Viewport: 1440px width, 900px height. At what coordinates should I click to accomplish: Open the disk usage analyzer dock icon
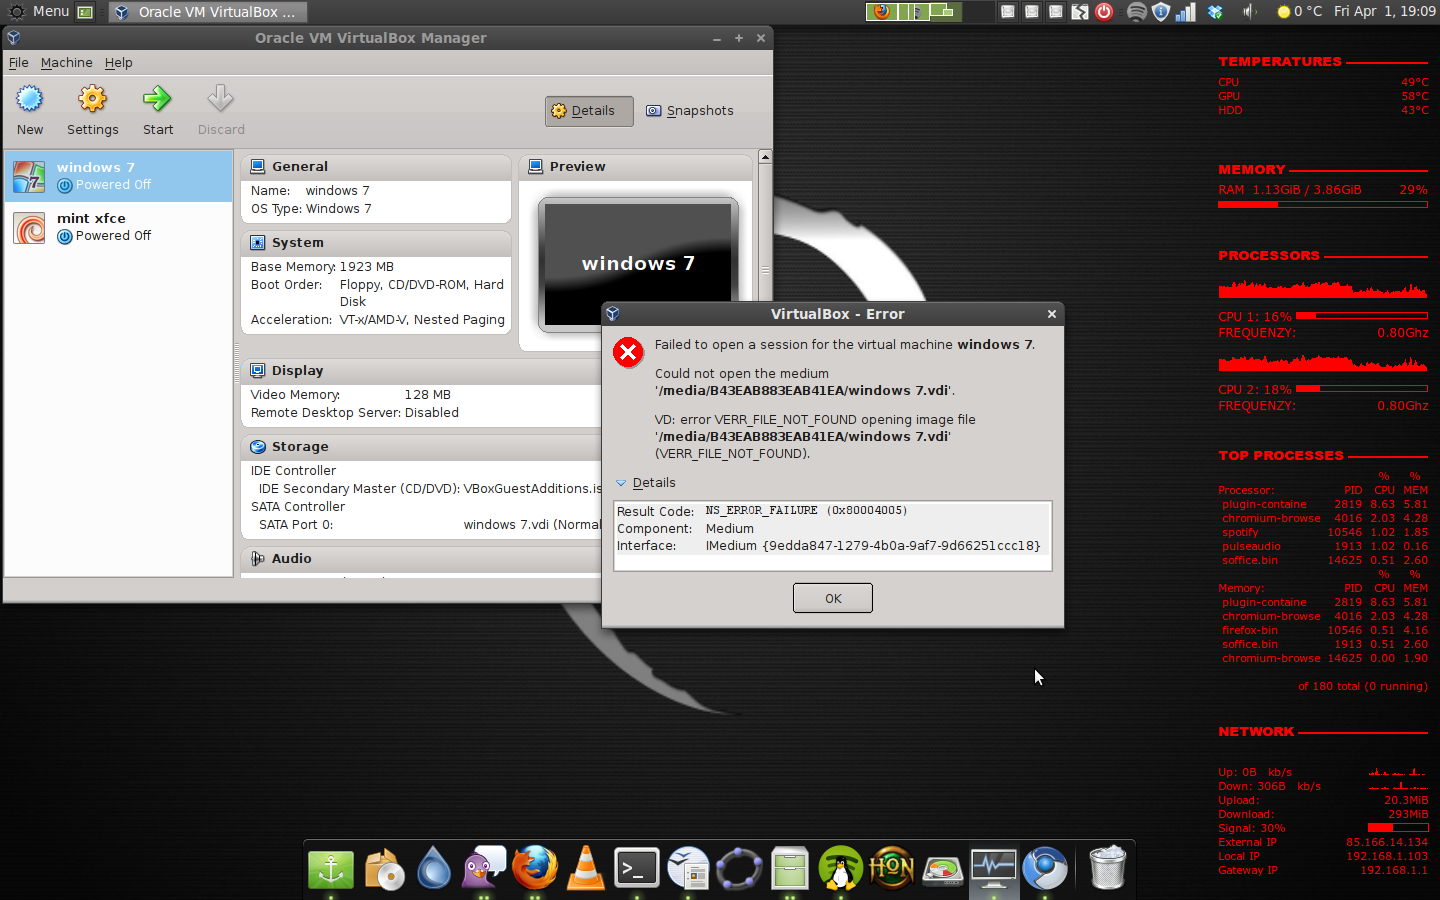(942, 870)
